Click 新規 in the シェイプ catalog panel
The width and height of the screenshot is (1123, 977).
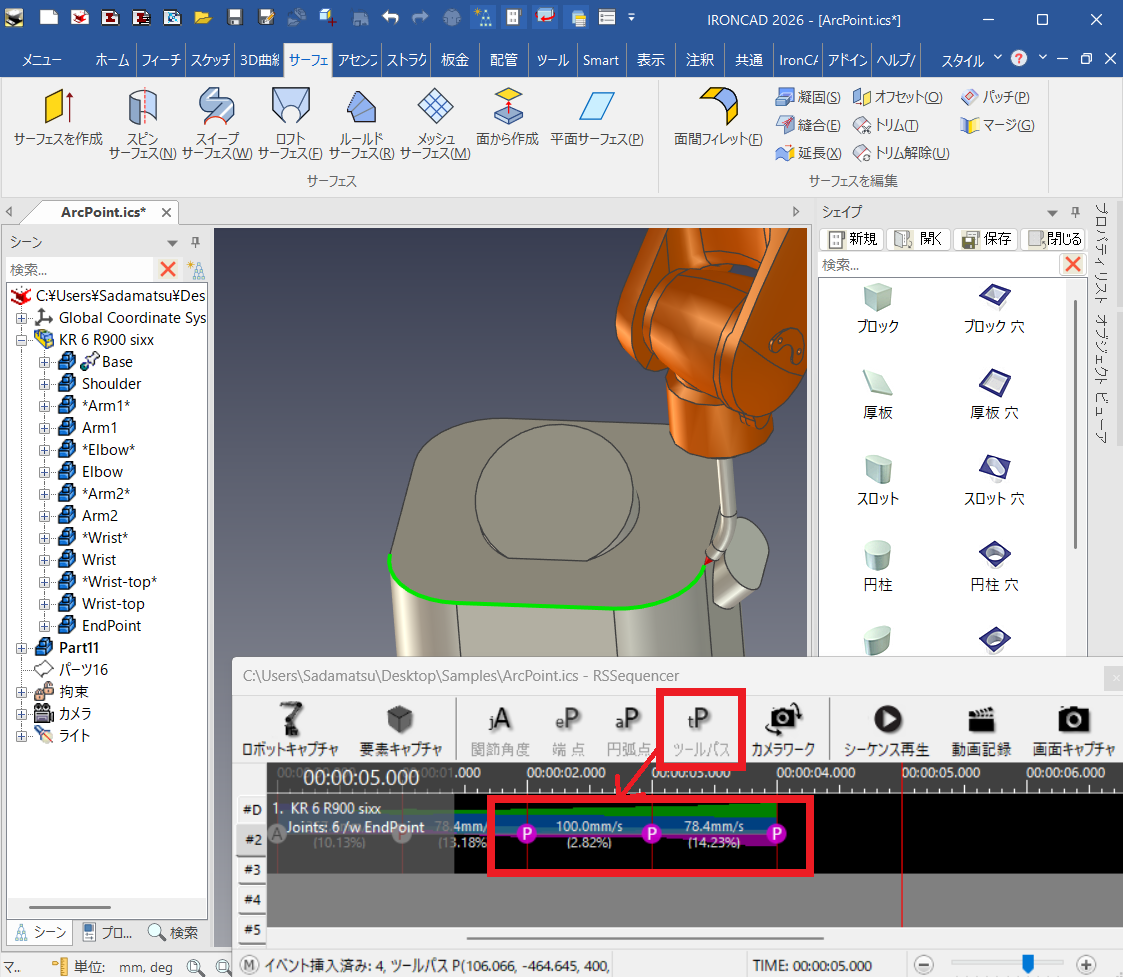tap(852, 239)
